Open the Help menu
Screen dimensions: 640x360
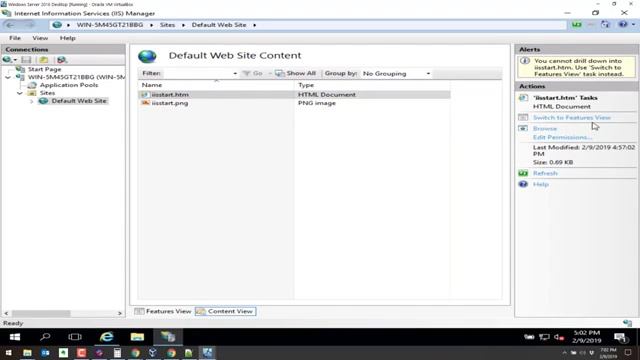67,38
